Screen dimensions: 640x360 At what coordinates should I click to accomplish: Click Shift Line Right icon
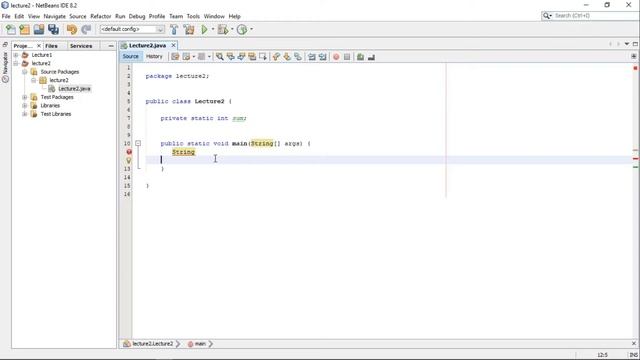[x=322, y=57]
